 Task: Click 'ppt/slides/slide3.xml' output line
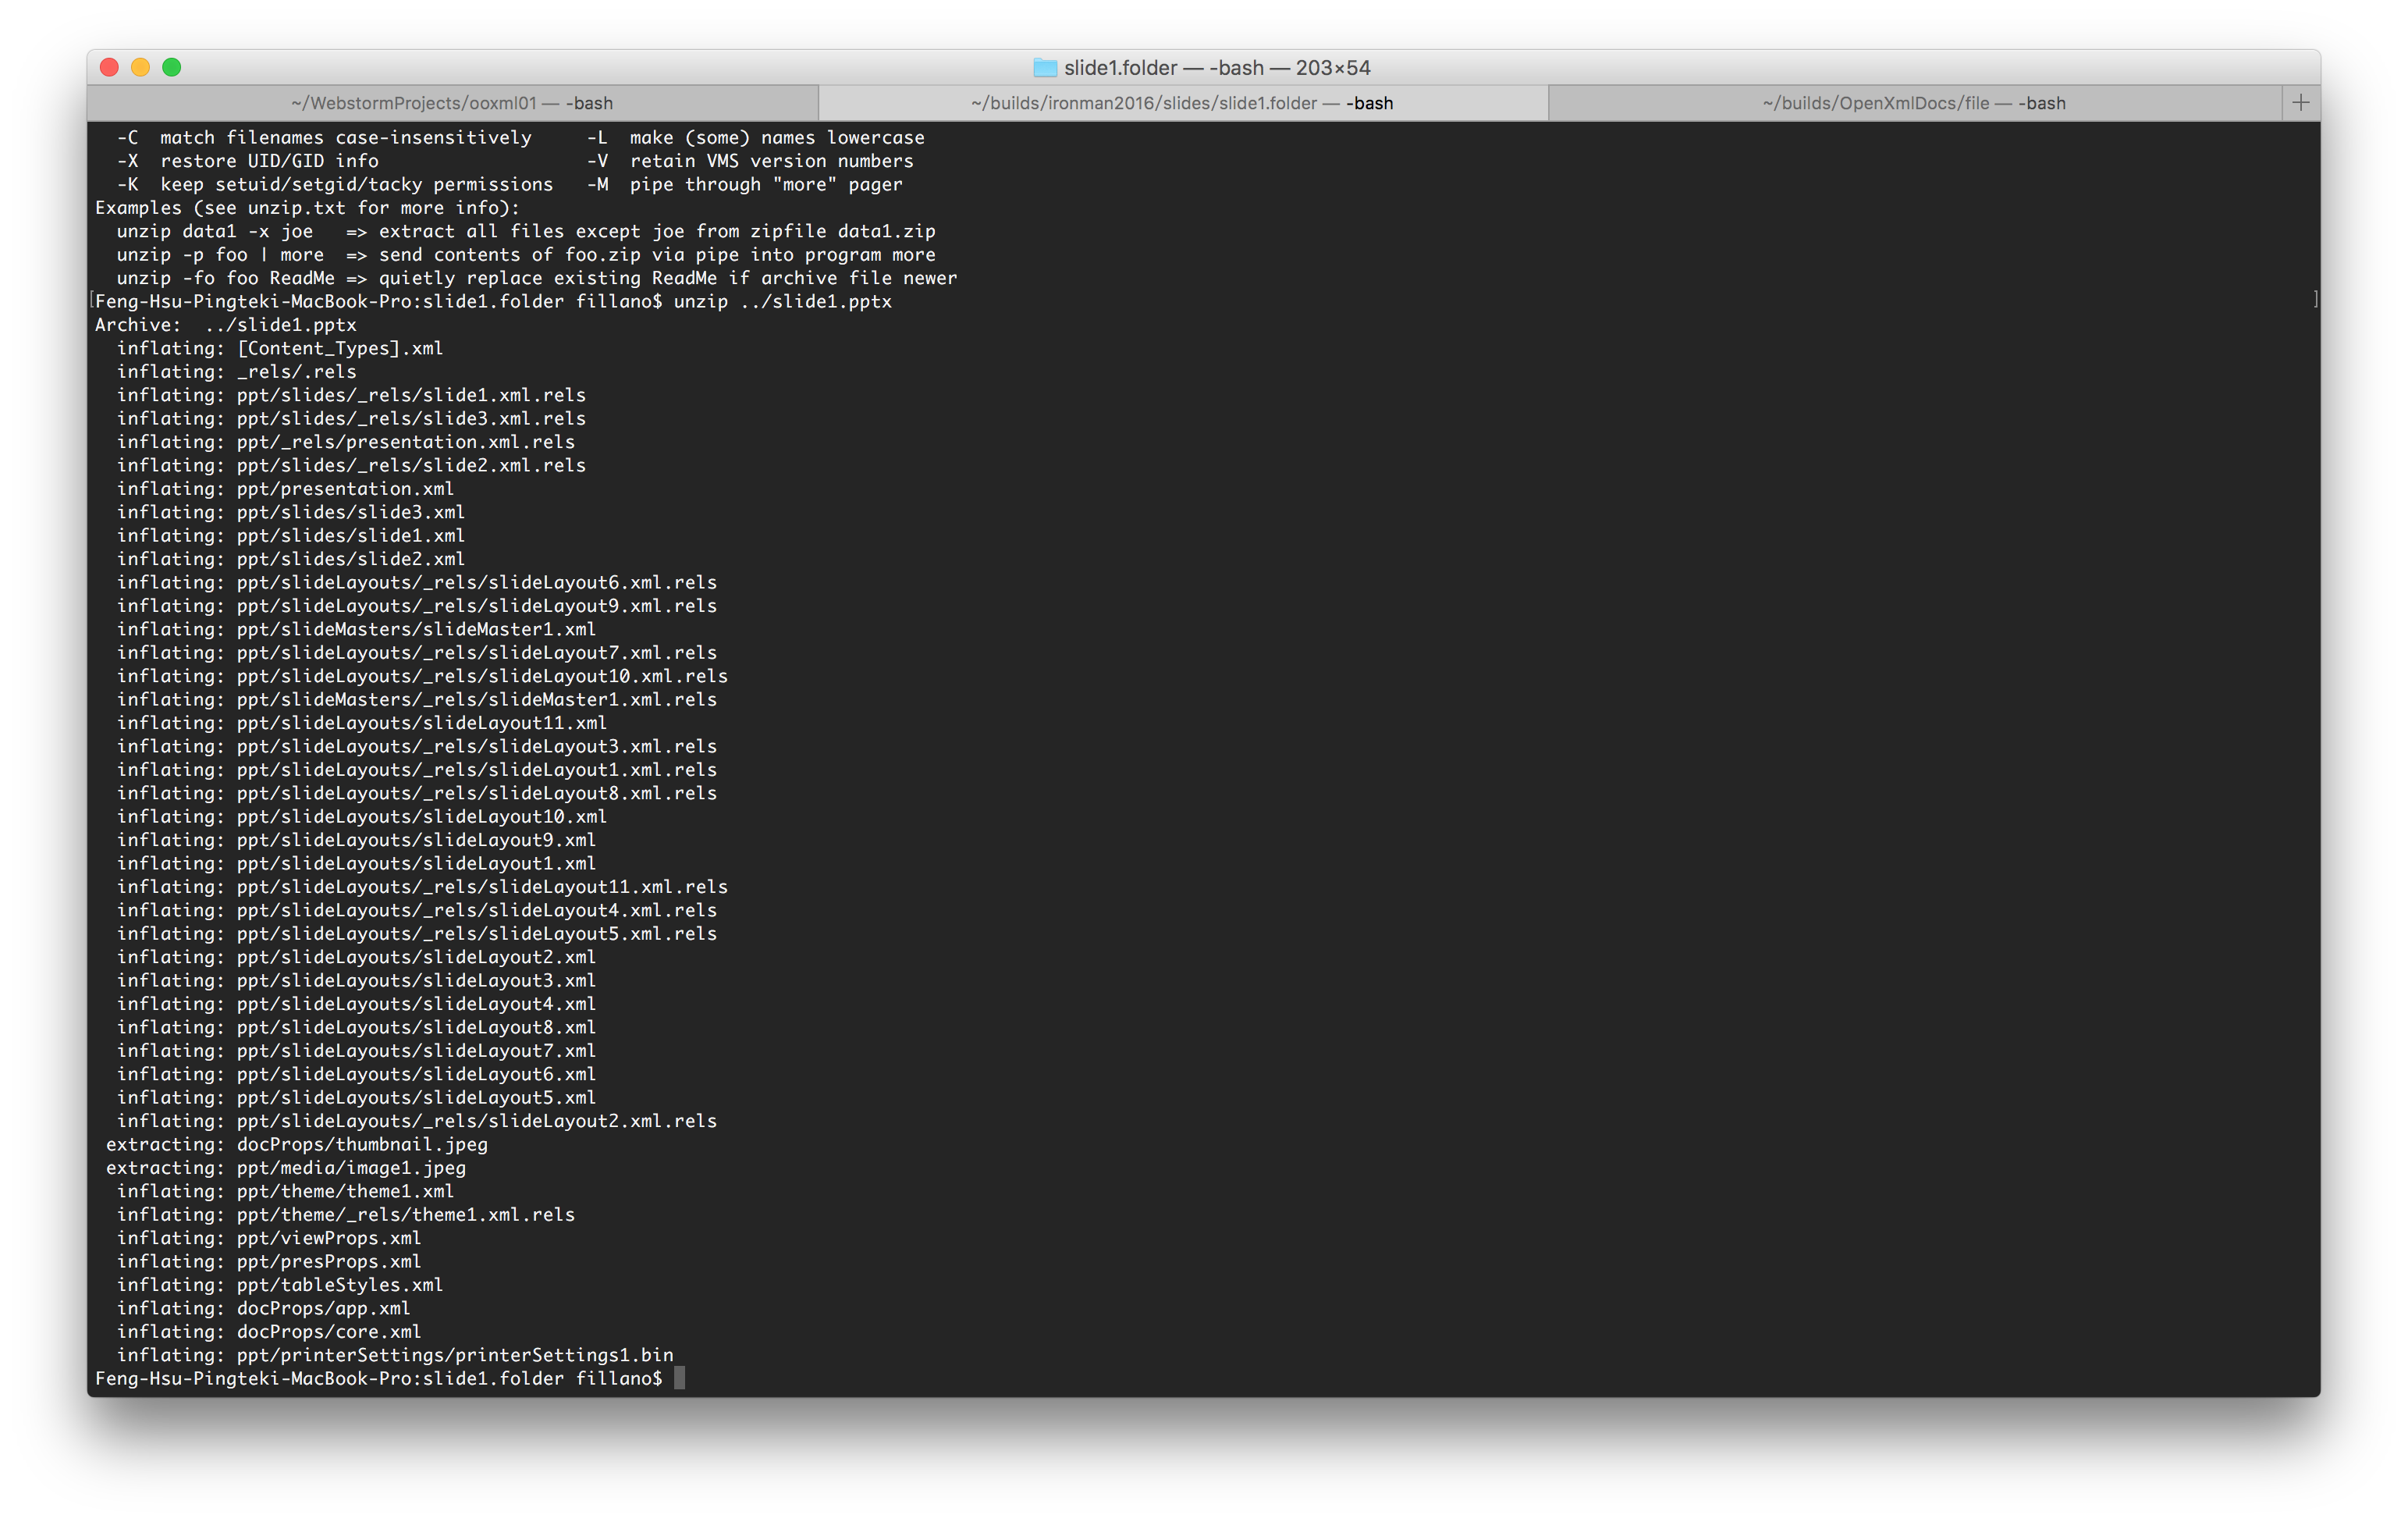pos(291,512)
